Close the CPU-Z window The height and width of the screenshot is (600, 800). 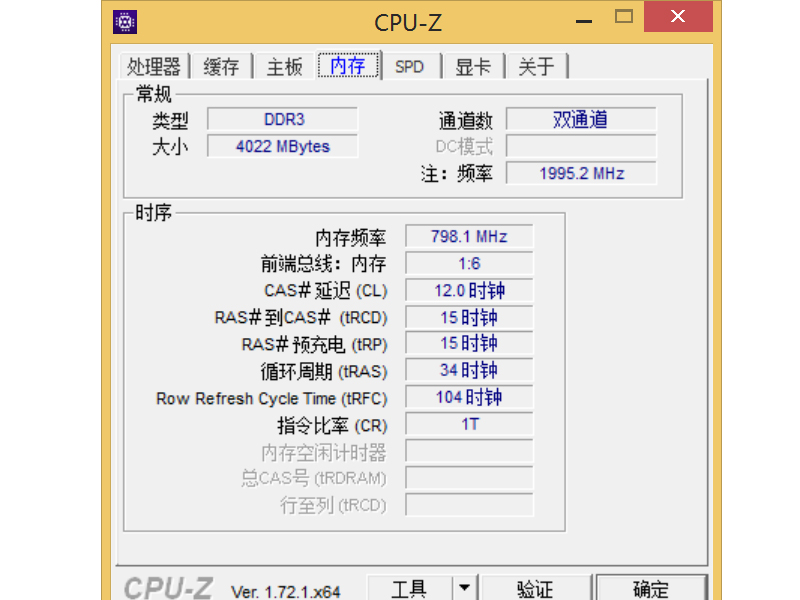[678, 16]
